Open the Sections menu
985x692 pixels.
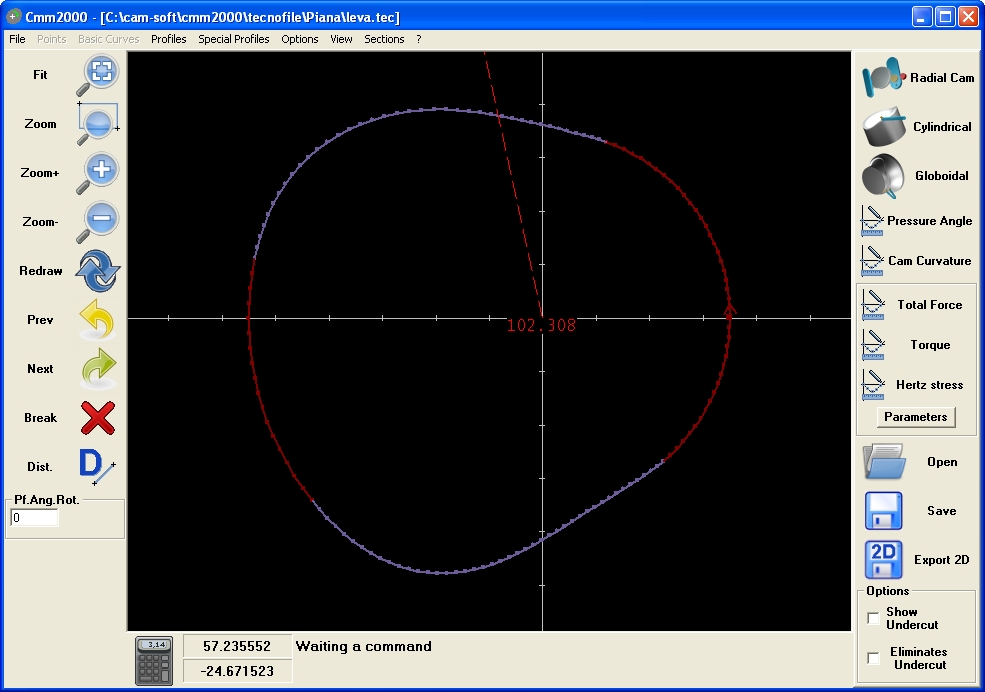384,39
